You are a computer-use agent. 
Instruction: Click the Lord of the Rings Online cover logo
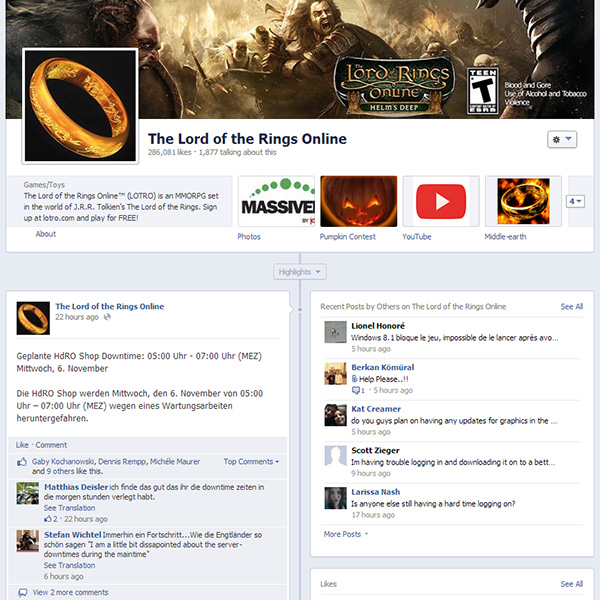coord(394,86)
